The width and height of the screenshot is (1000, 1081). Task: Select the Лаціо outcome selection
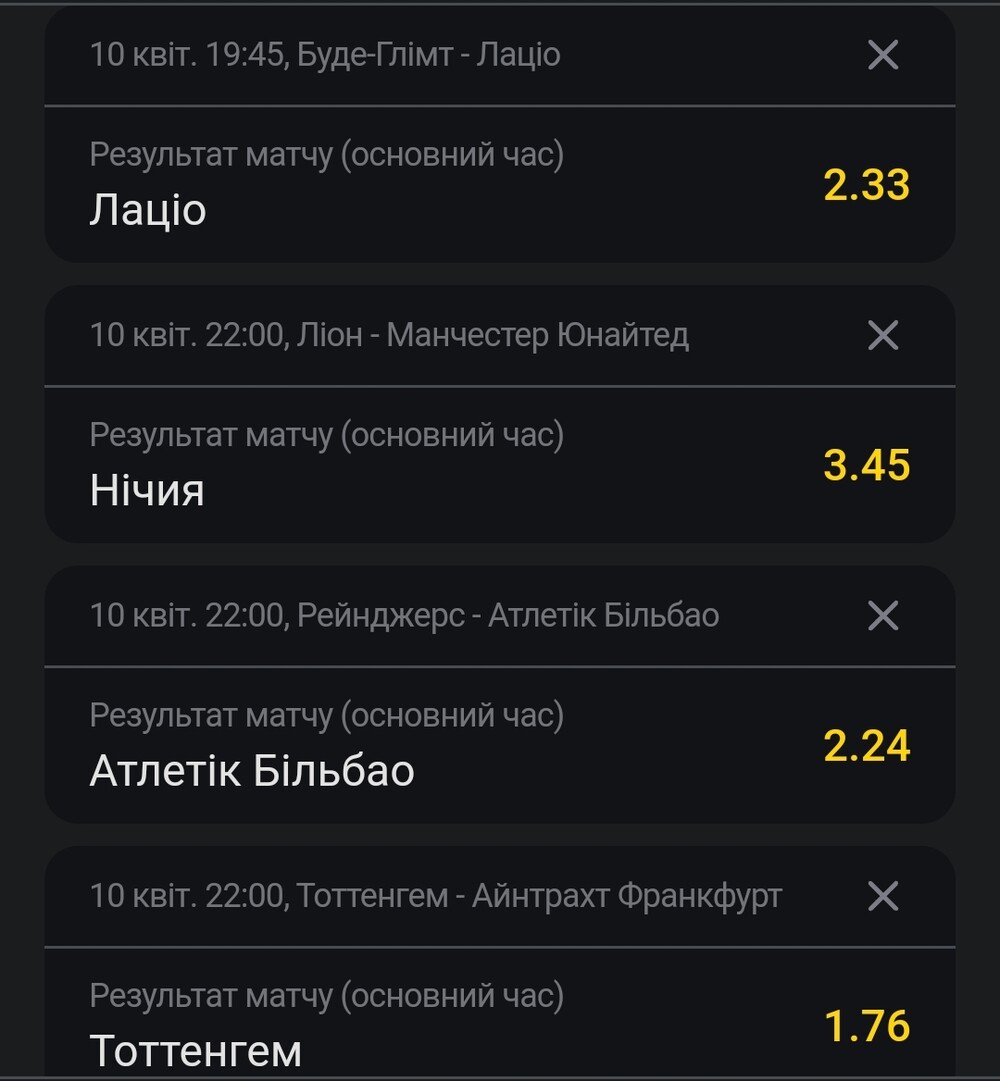147,210
